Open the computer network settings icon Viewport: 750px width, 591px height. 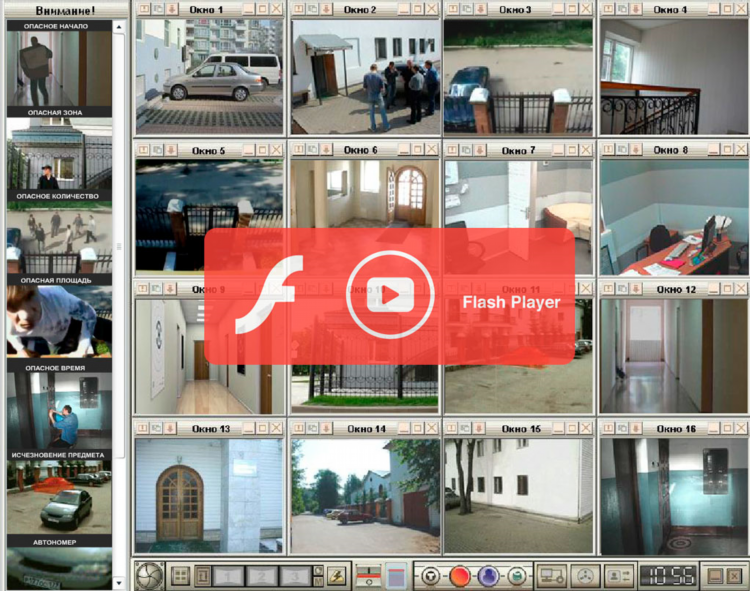(551, 576)
